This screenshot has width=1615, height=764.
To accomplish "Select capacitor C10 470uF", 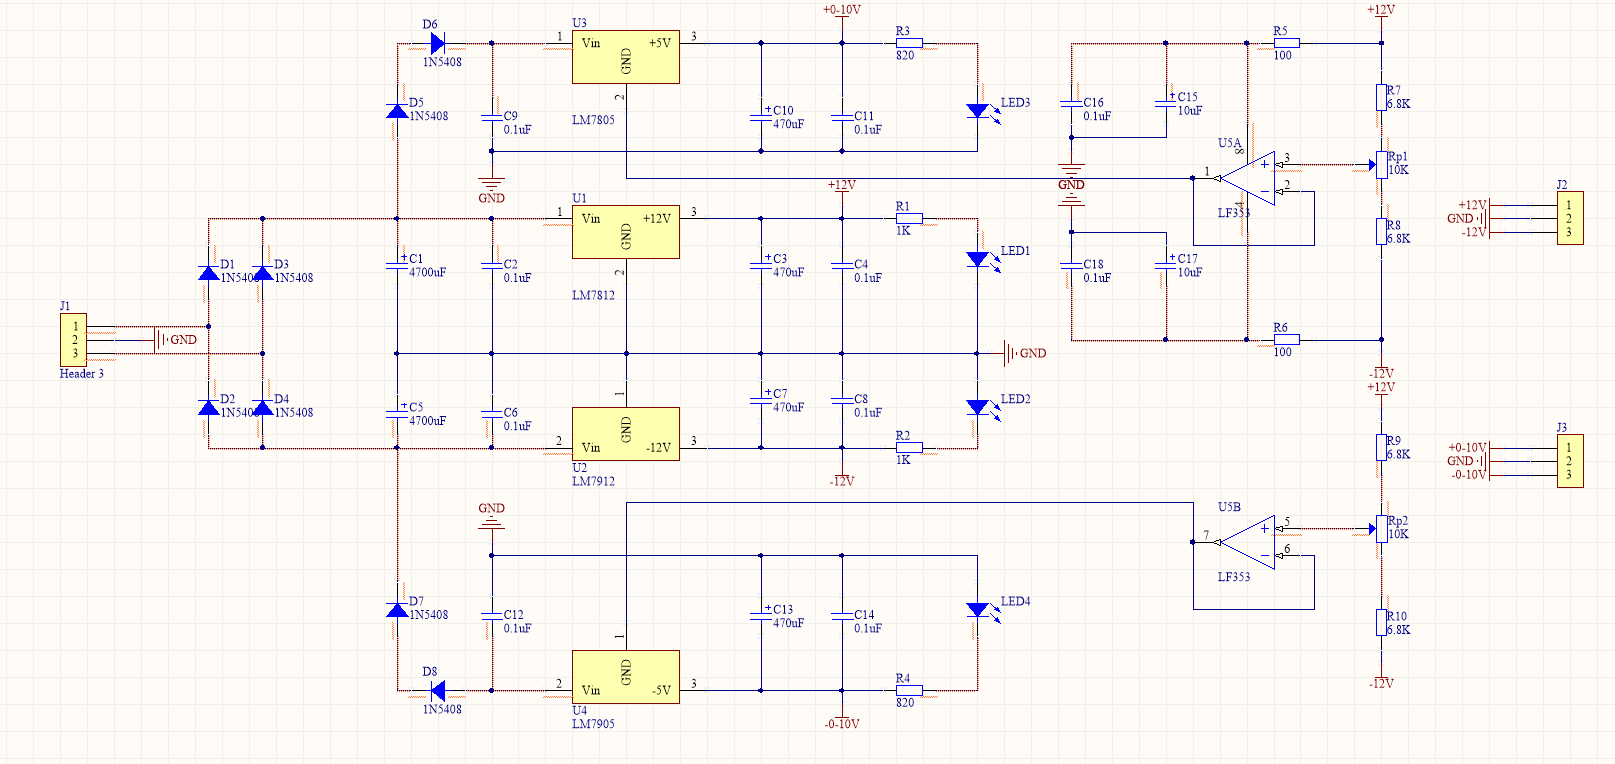I will click(761, 116).
